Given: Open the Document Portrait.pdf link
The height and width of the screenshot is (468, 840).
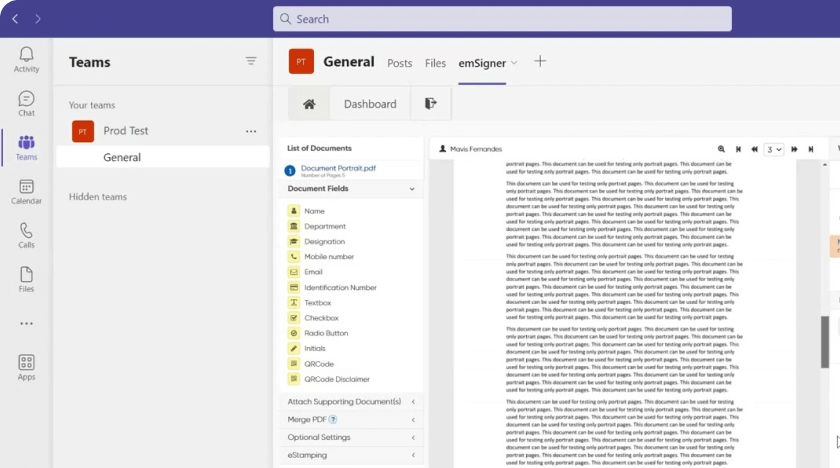Looking at the screenshot, I should (x=338, y=168).
